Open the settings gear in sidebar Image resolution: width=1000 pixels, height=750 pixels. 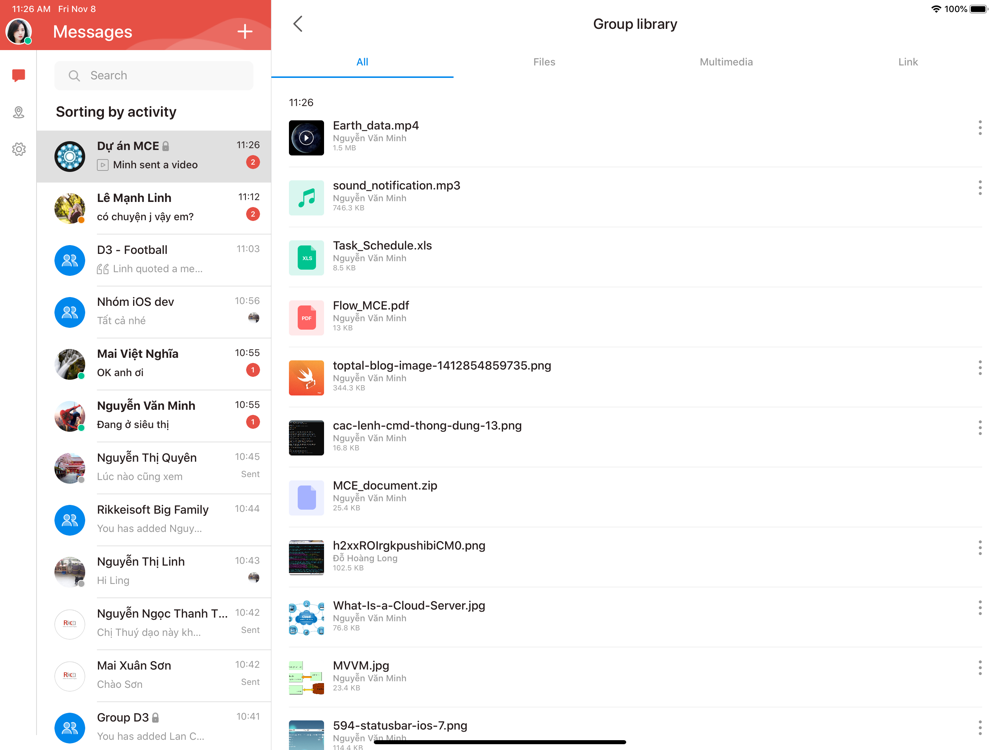[18, 149]
